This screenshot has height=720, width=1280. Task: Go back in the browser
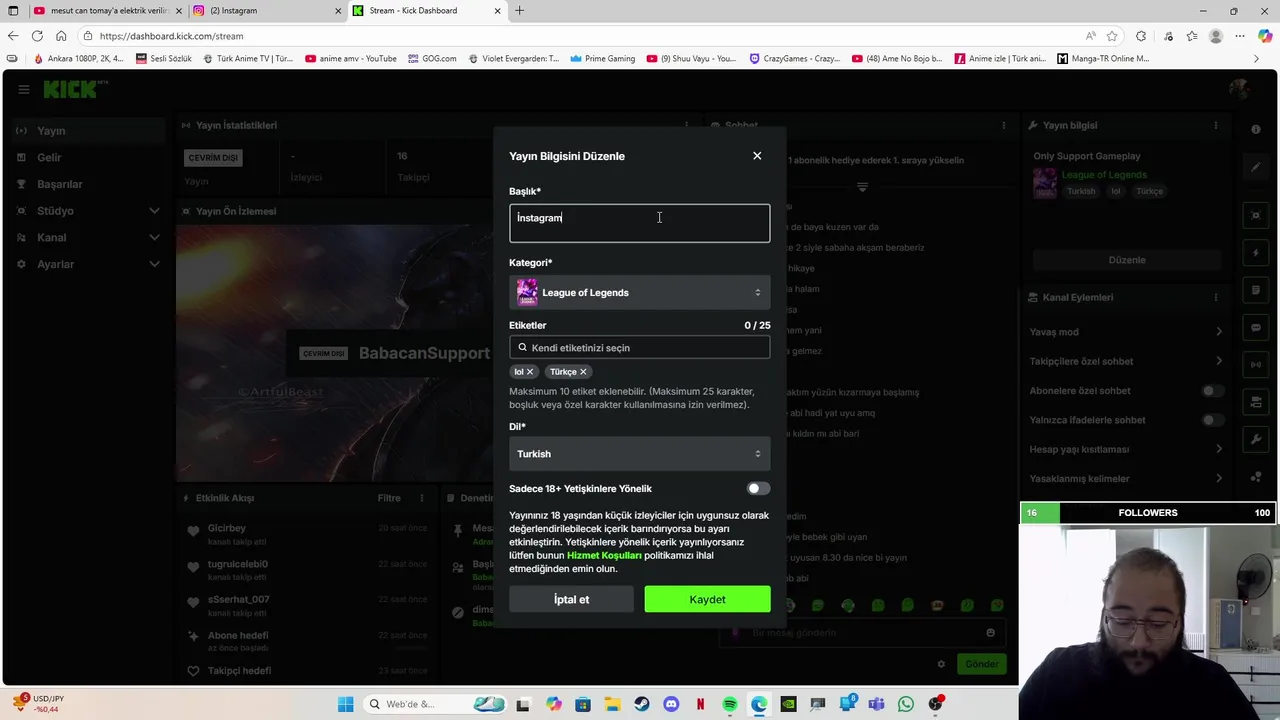tap(13, 36)
